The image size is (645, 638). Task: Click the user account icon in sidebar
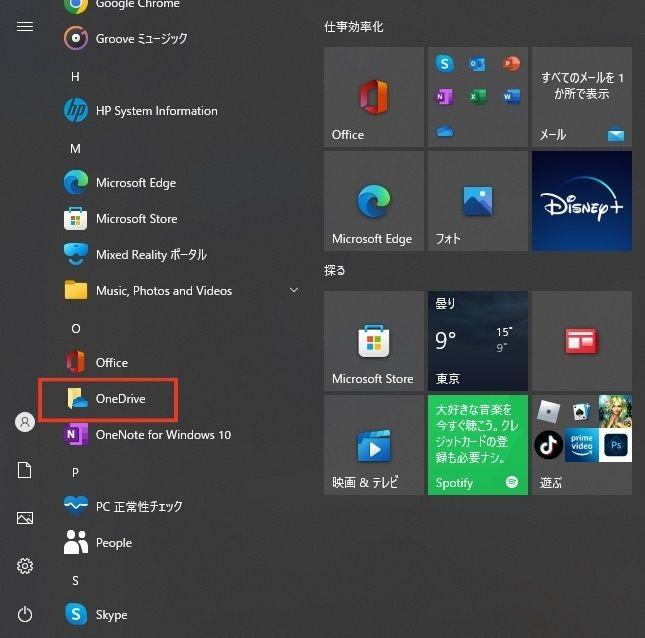click(25, 422)
